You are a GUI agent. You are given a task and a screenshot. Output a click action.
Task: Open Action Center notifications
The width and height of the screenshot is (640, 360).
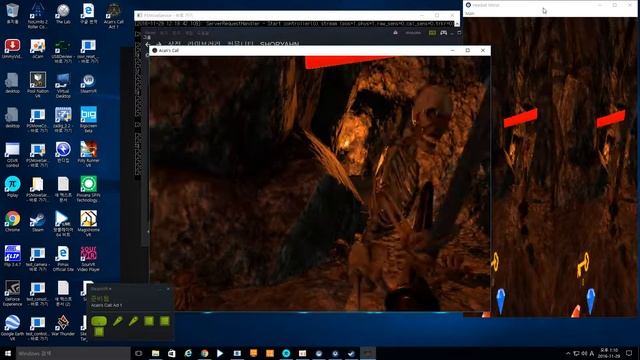click(x=629, y=353)
